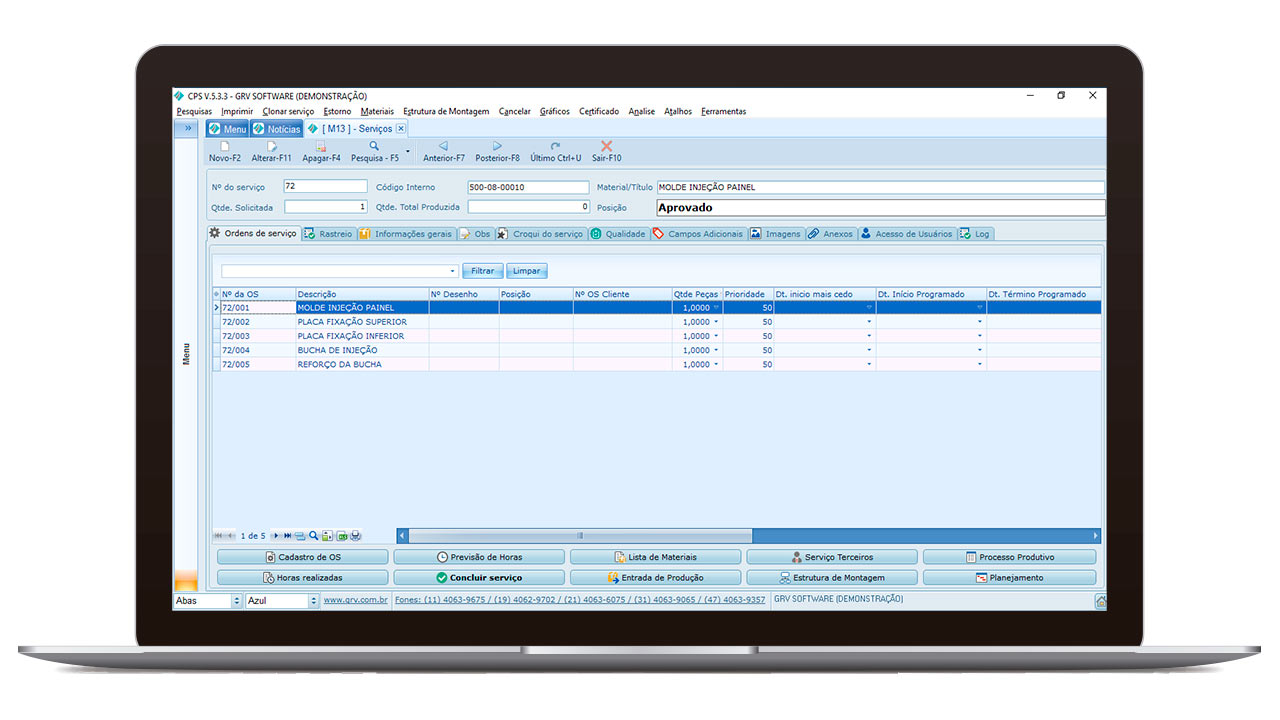
Task: Click the Excel export icon in grid navigator
Action: pyautogui.click(x=341, y=536)
